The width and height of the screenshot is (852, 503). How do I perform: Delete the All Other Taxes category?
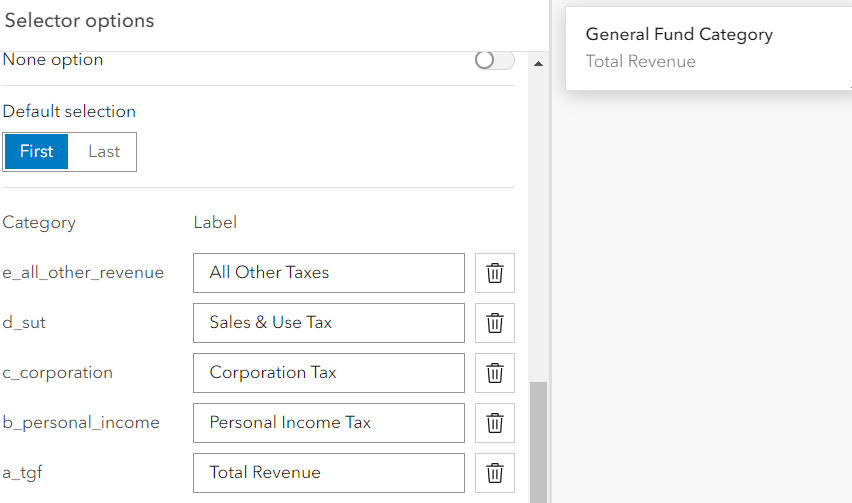pos(494,273)
